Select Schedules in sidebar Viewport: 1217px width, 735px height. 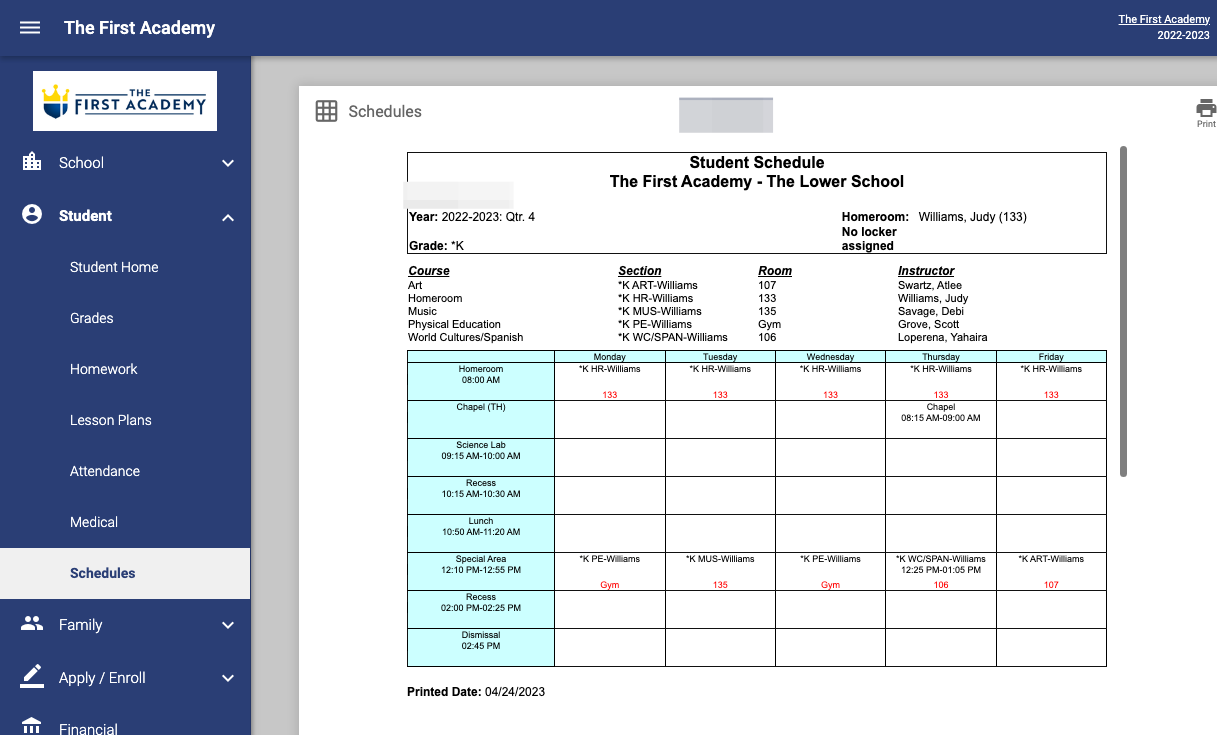pyautogui.click(x=125, y=573)
